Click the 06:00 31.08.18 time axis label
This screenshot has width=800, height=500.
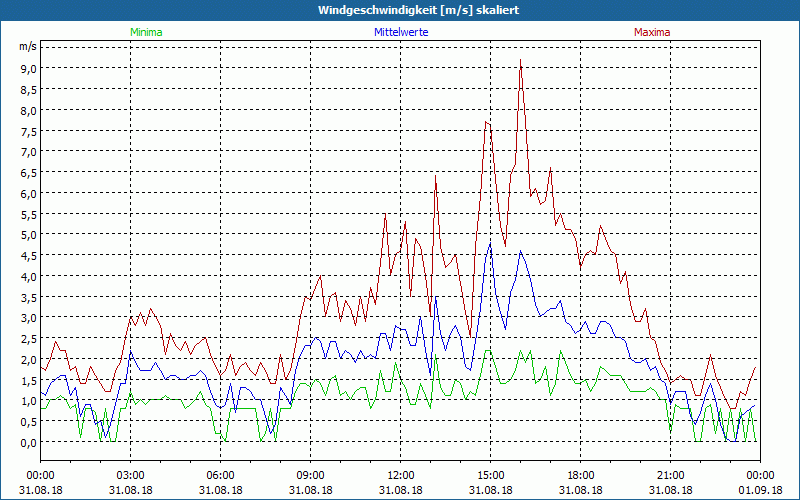[220, 483]
